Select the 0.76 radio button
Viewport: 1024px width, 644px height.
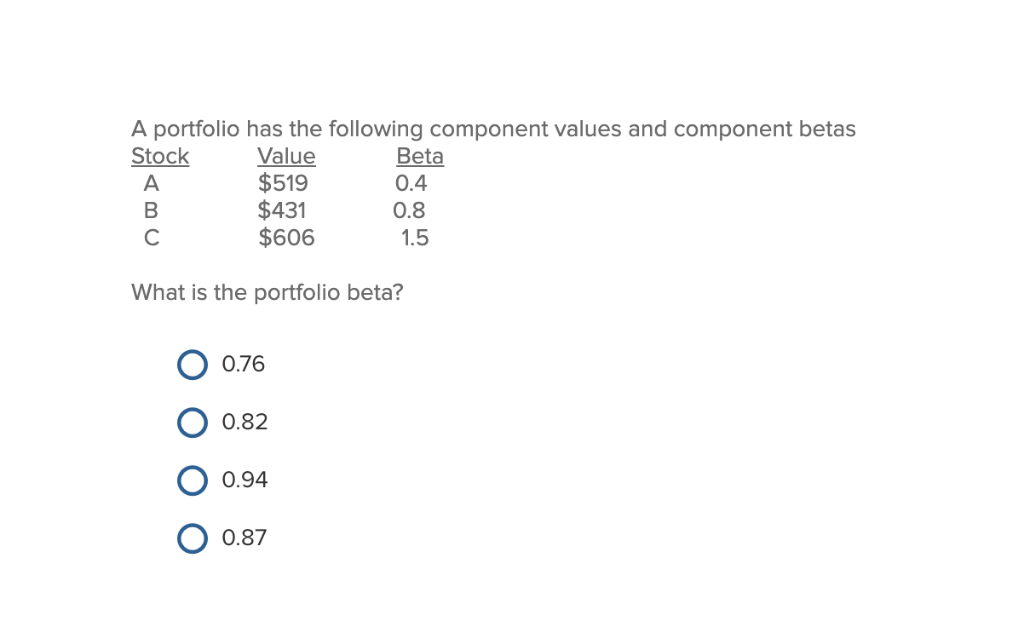(192, 365)
